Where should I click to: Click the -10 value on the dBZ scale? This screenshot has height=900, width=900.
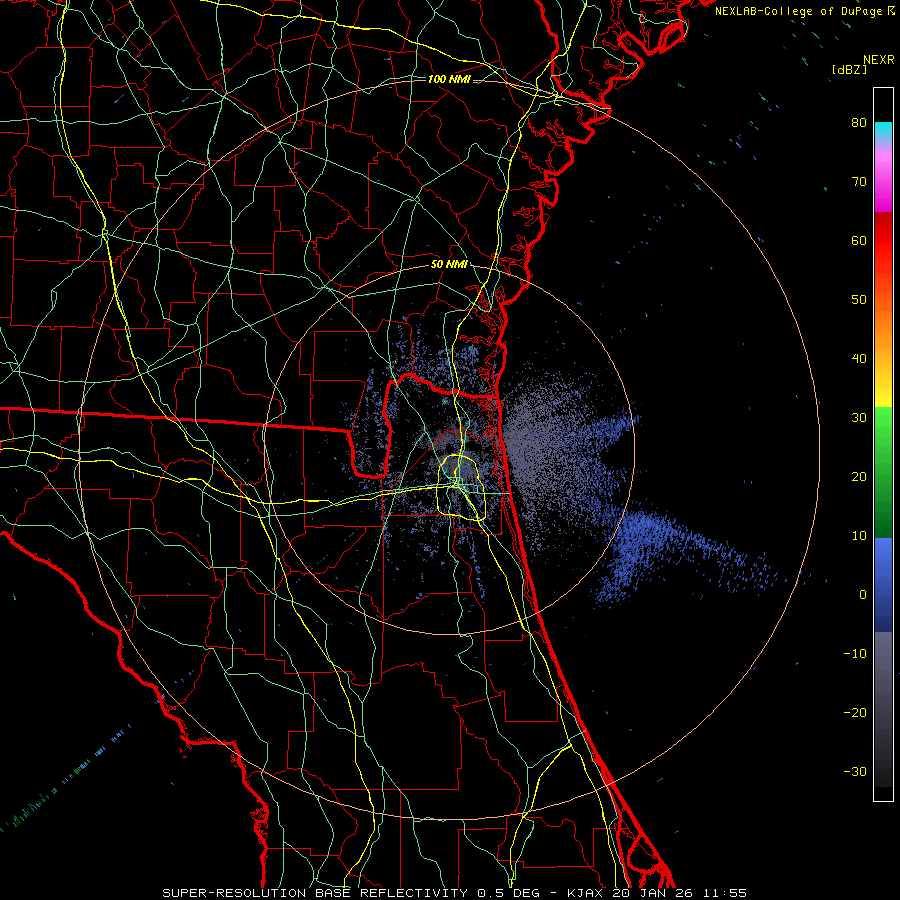(855, 654)
